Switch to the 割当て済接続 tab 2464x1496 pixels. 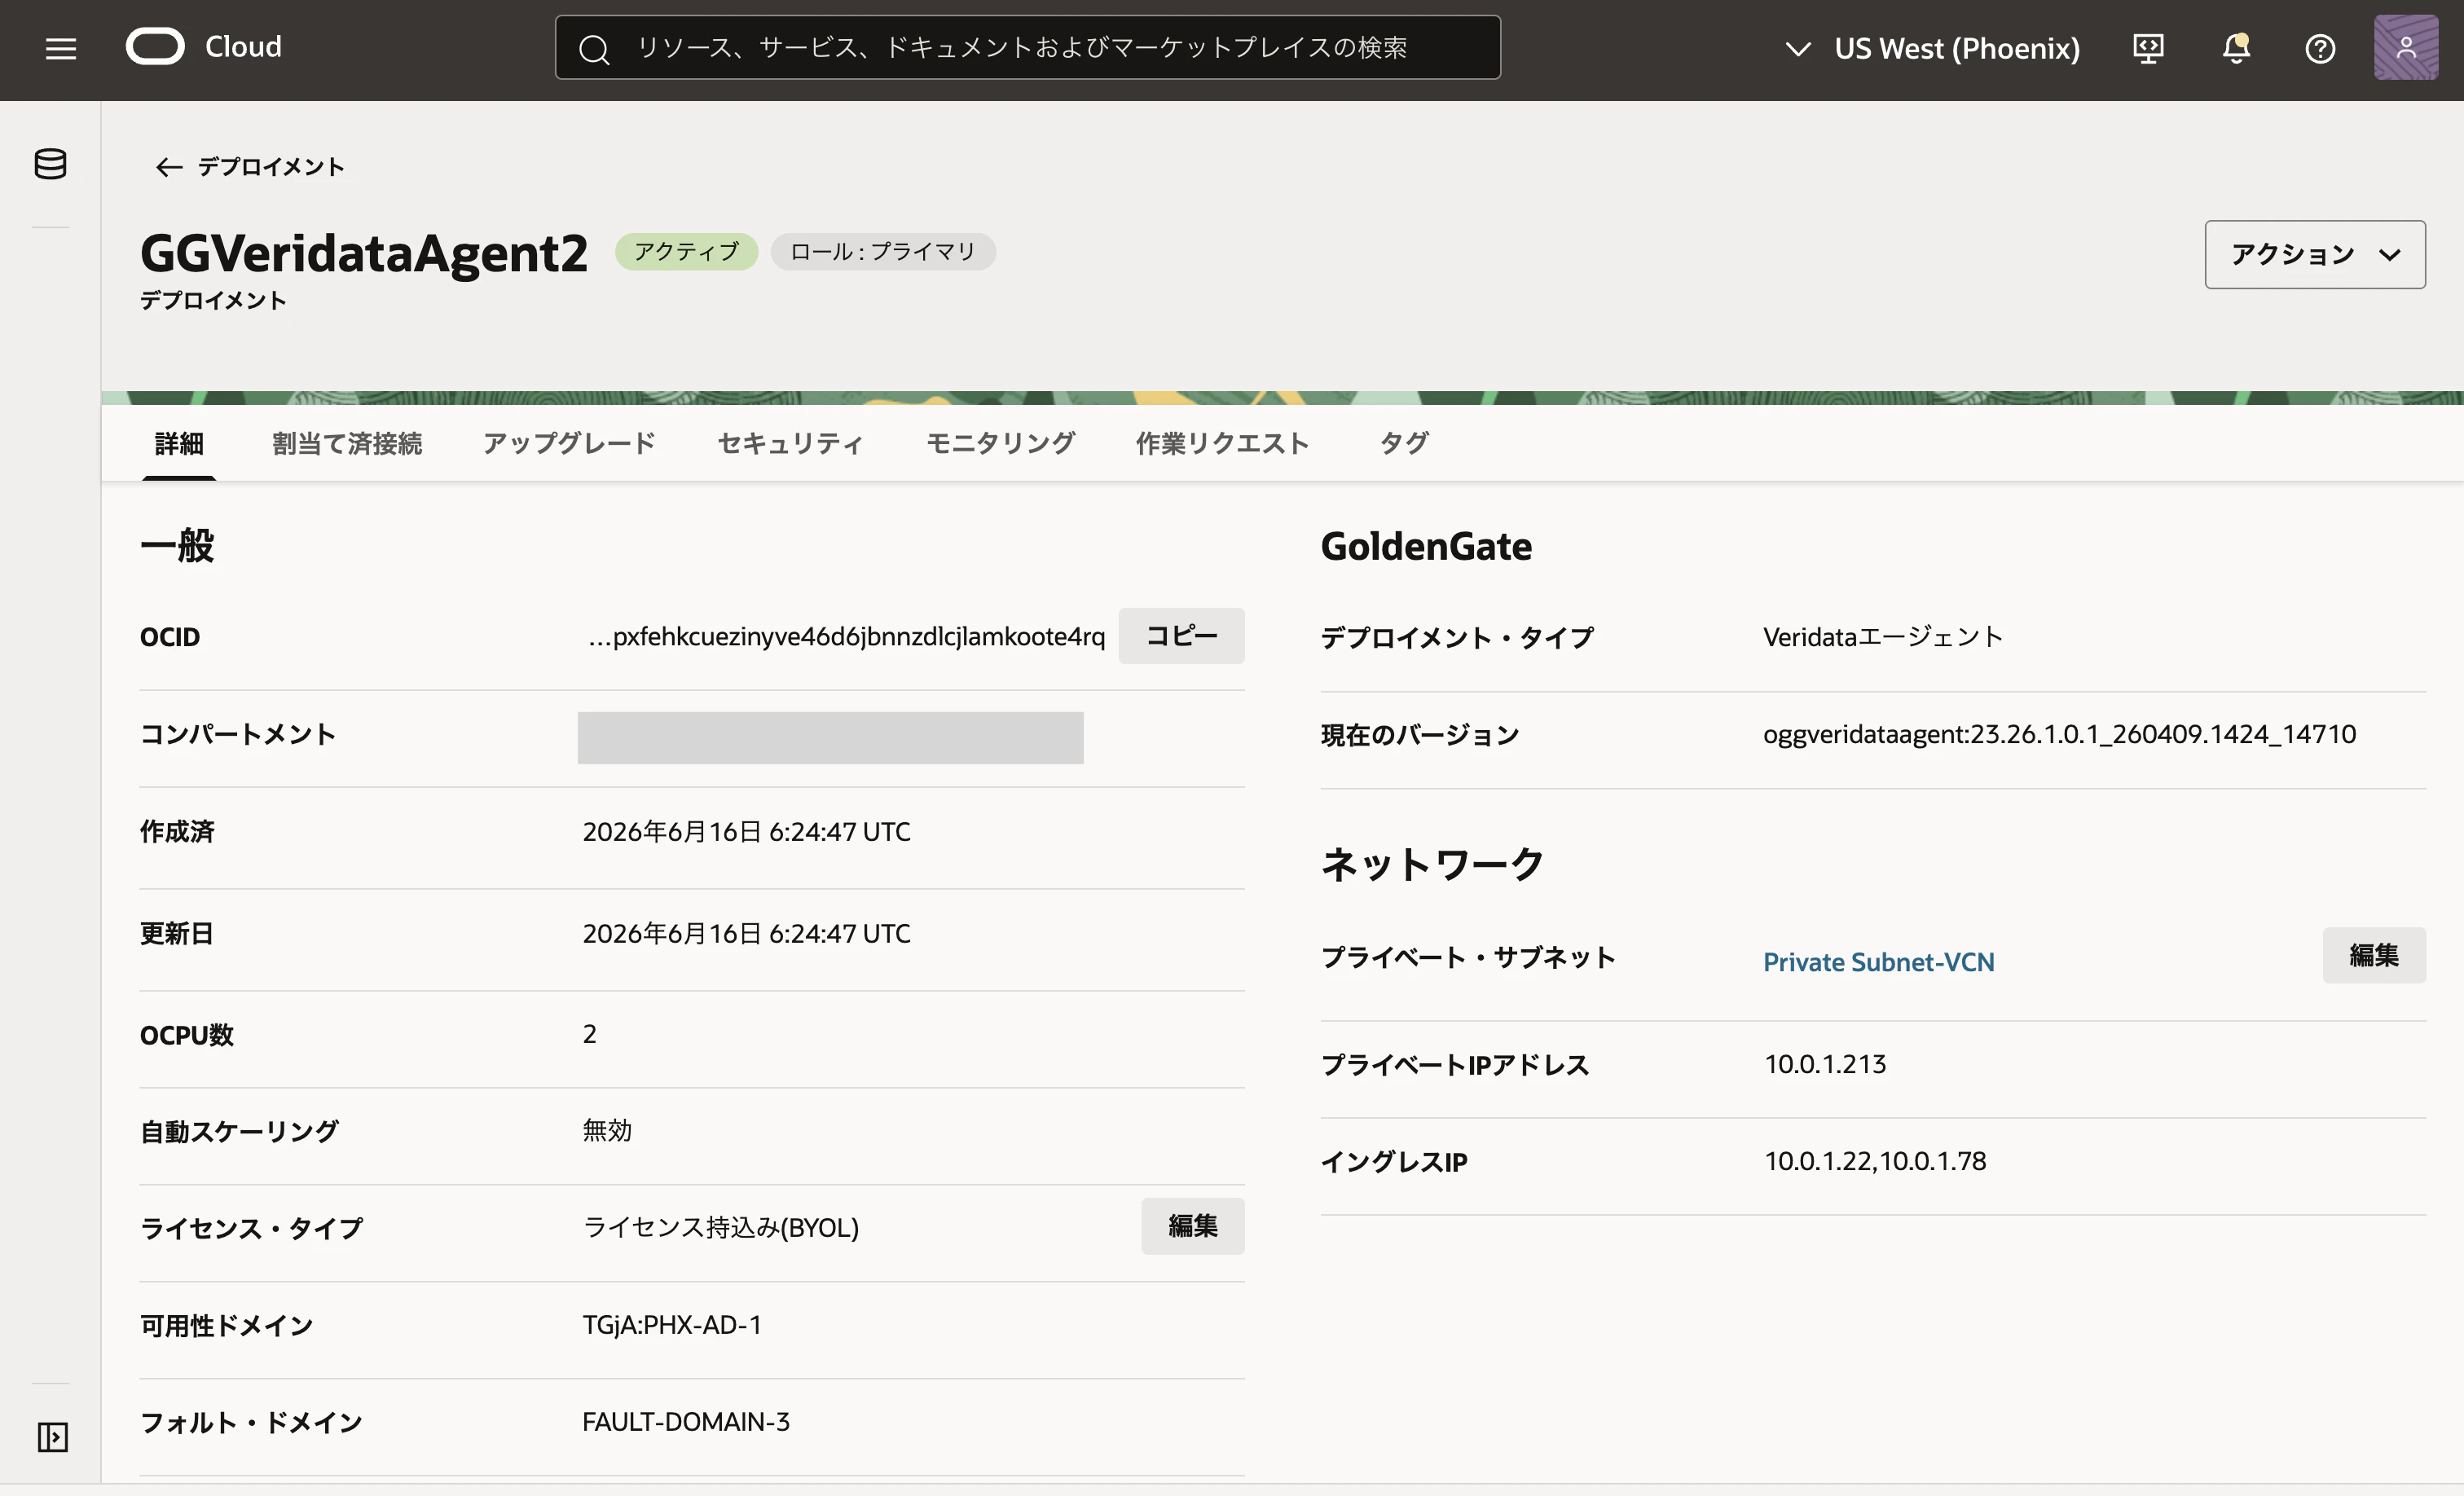tap(347, 443)
